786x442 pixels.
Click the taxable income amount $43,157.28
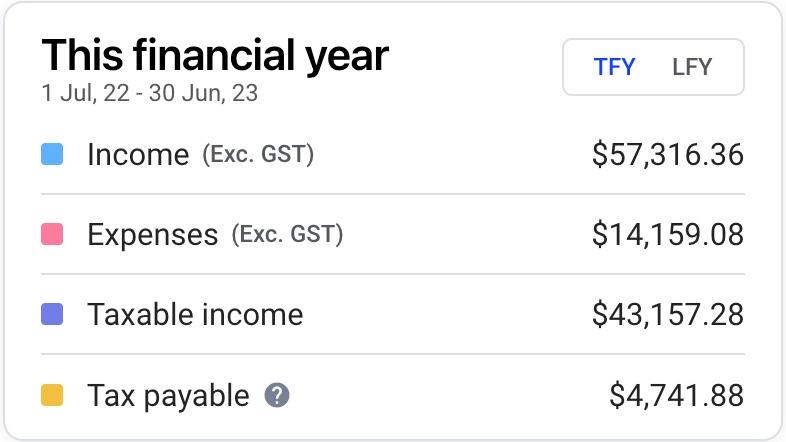[x=668, y=315]
